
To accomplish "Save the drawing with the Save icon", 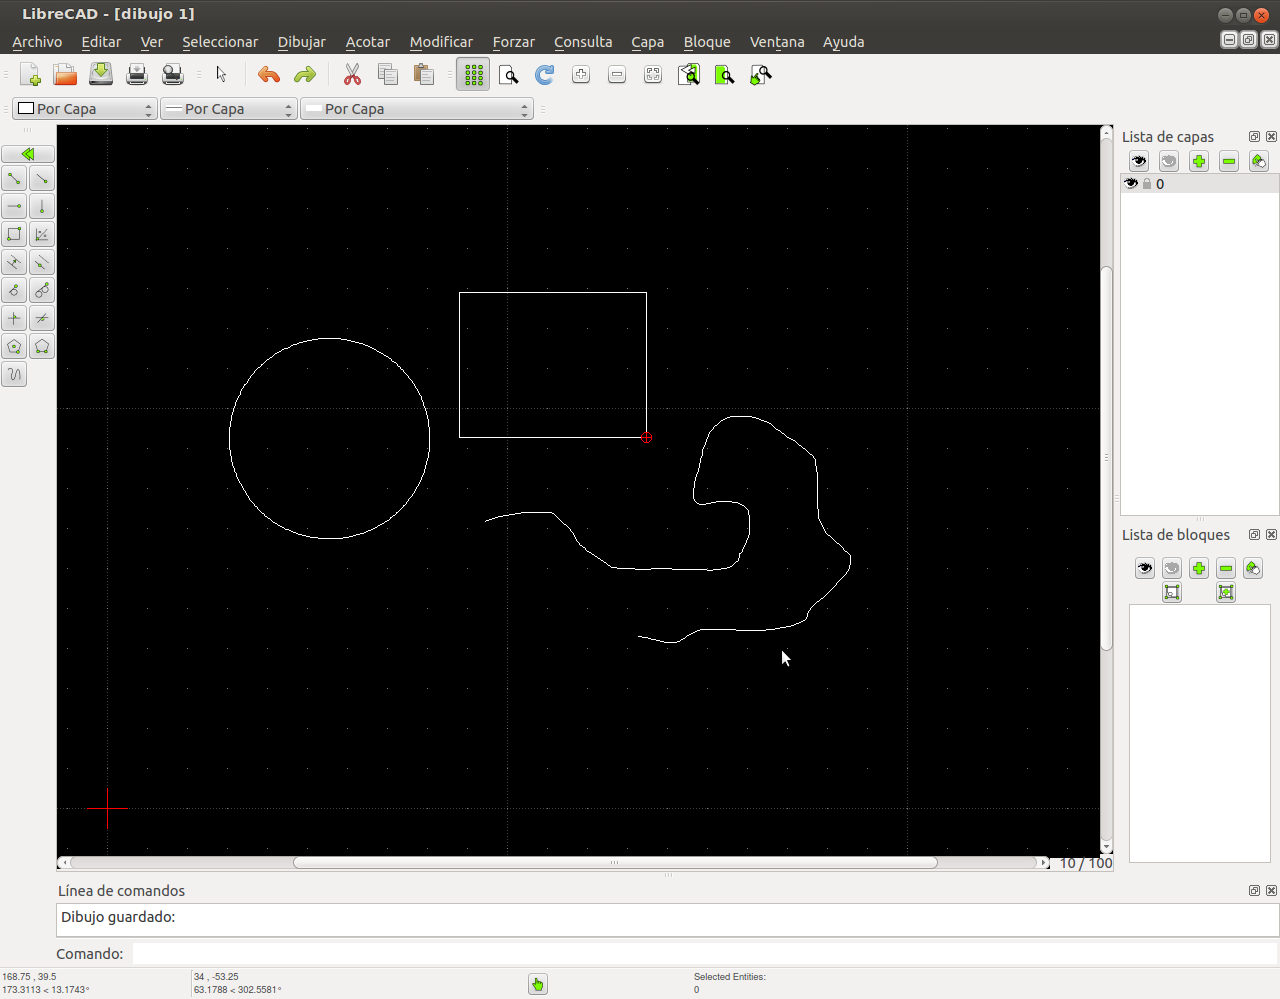I will tap(101, 75).
